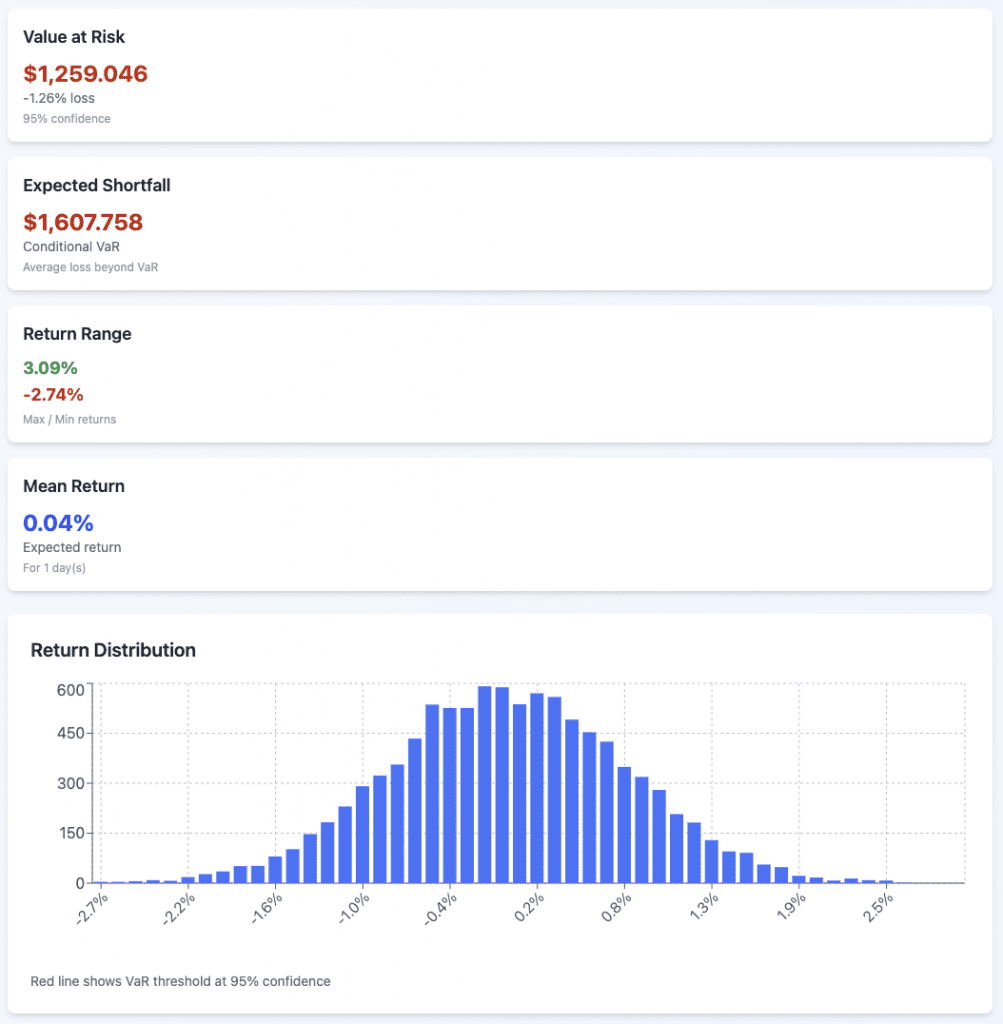
Task: Click the For 1 day(s) caption
Action: tap(55, 569)
